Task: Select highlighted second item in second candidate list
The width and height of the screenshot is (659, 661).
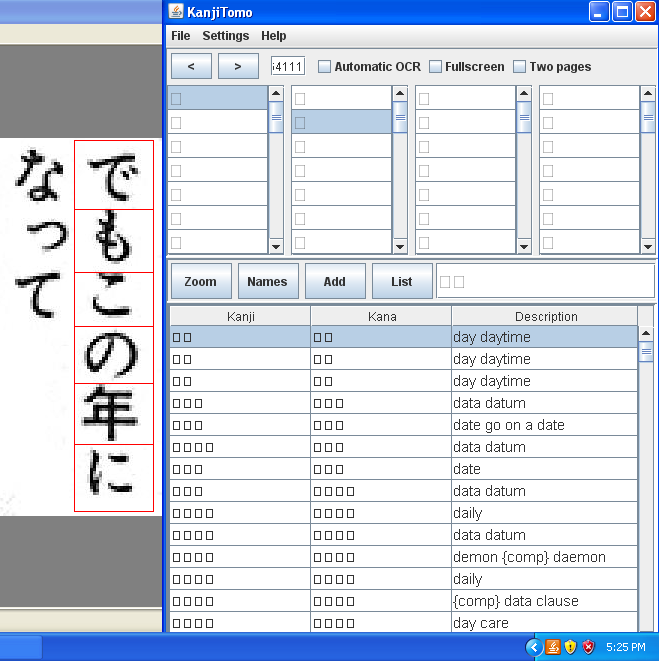Action: tap(342, 122)
